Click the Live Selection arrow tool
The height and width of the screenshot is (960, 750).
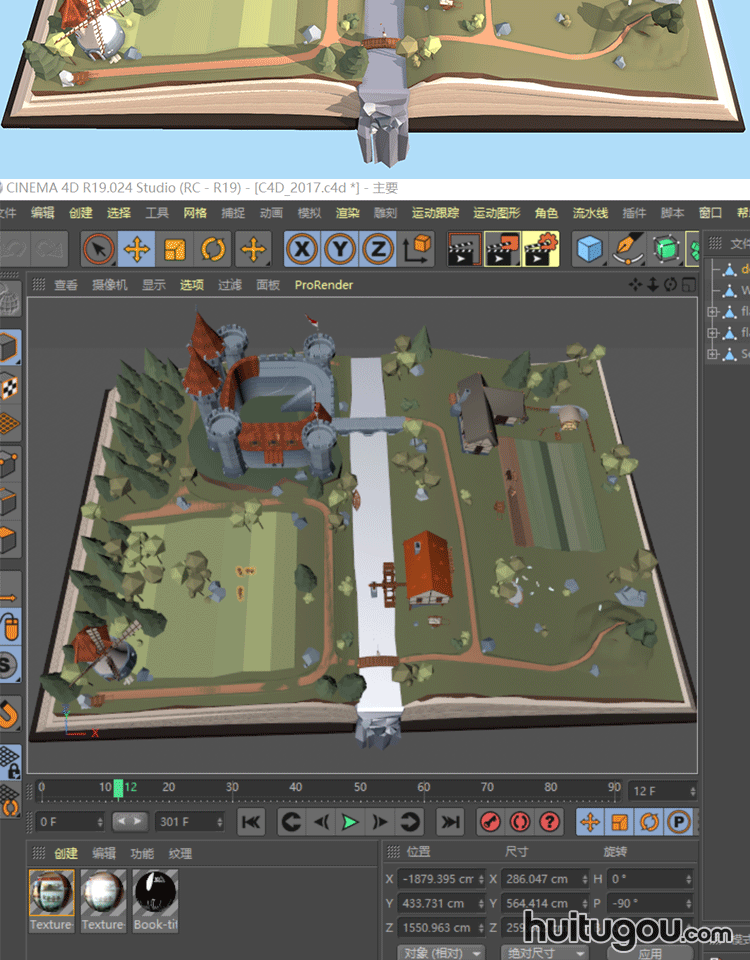click(x=98, y=249)
